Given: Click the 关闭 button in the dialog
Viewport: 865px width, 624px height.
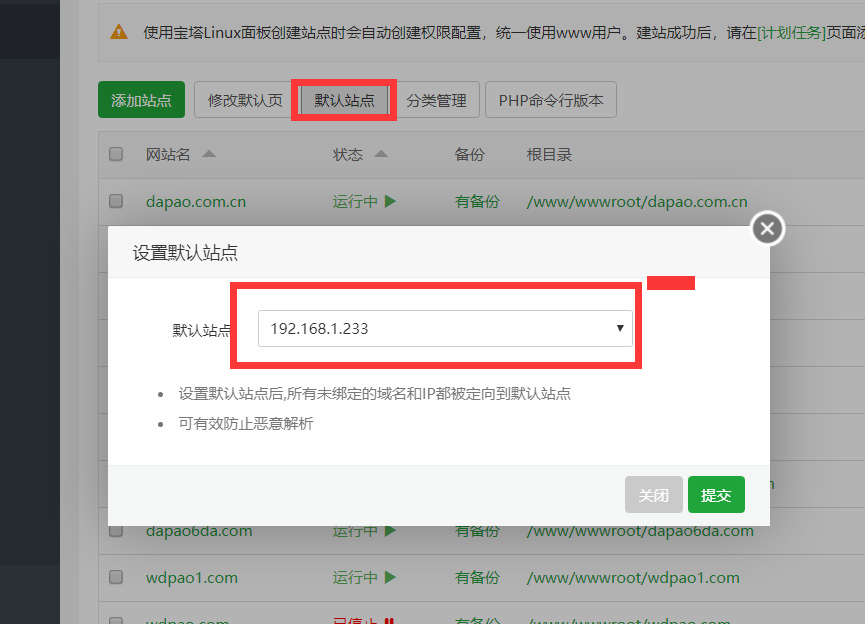Looking at the screenshot, I should coord(653,494).
